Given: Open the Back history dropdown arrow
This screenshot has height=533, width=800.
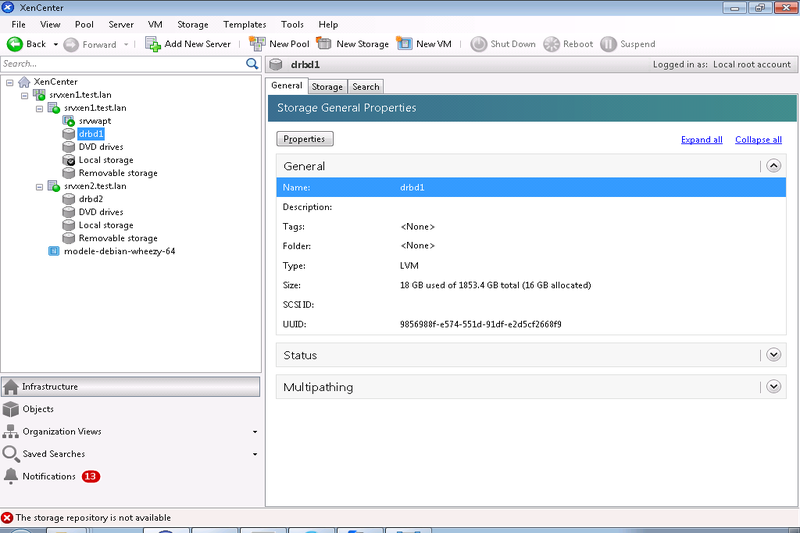Looking at the screenshot, I should 56,44.
